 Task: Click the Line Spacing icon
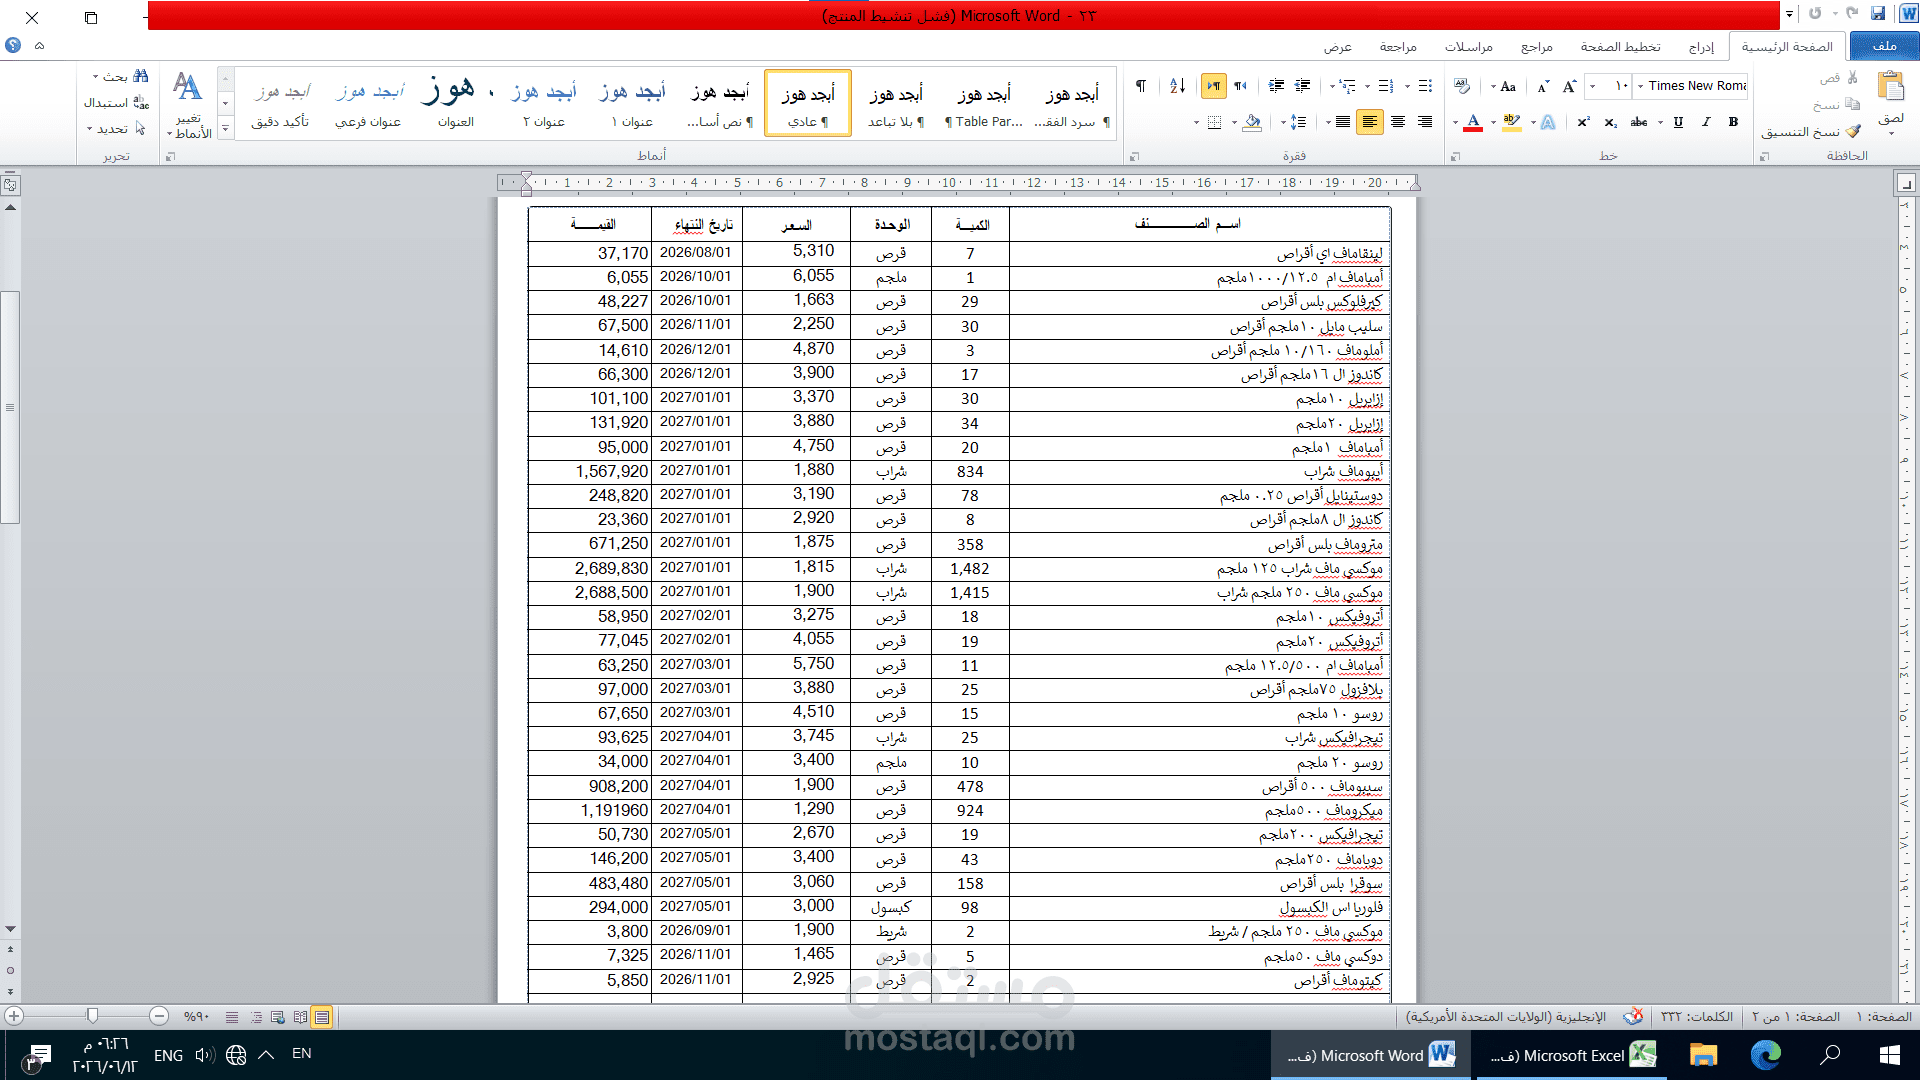[1298, 122]
